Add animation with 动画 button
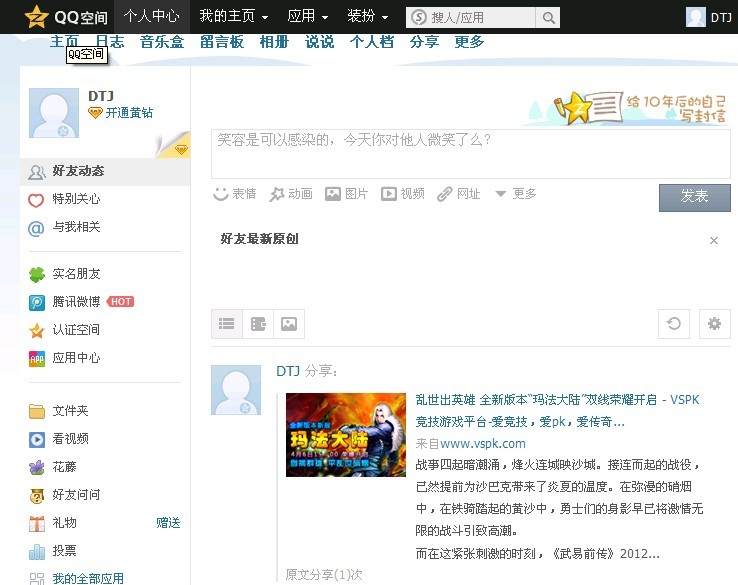The image size is (738, 585). (x=290, y=193)
